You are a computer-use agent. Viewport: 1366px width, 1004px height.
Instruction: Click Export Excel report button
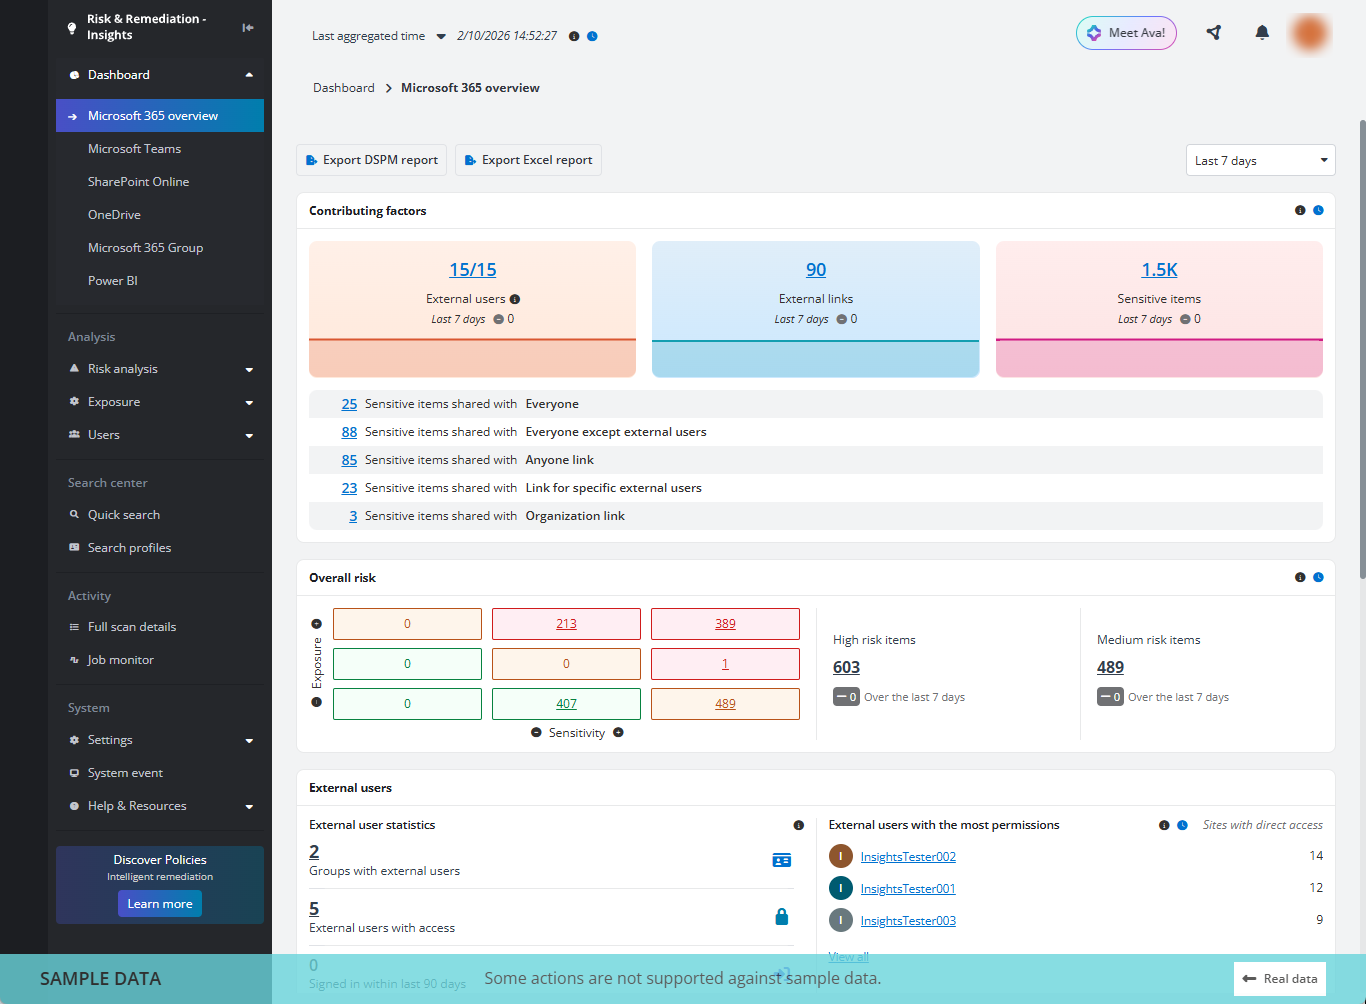[x=528, y=160]
